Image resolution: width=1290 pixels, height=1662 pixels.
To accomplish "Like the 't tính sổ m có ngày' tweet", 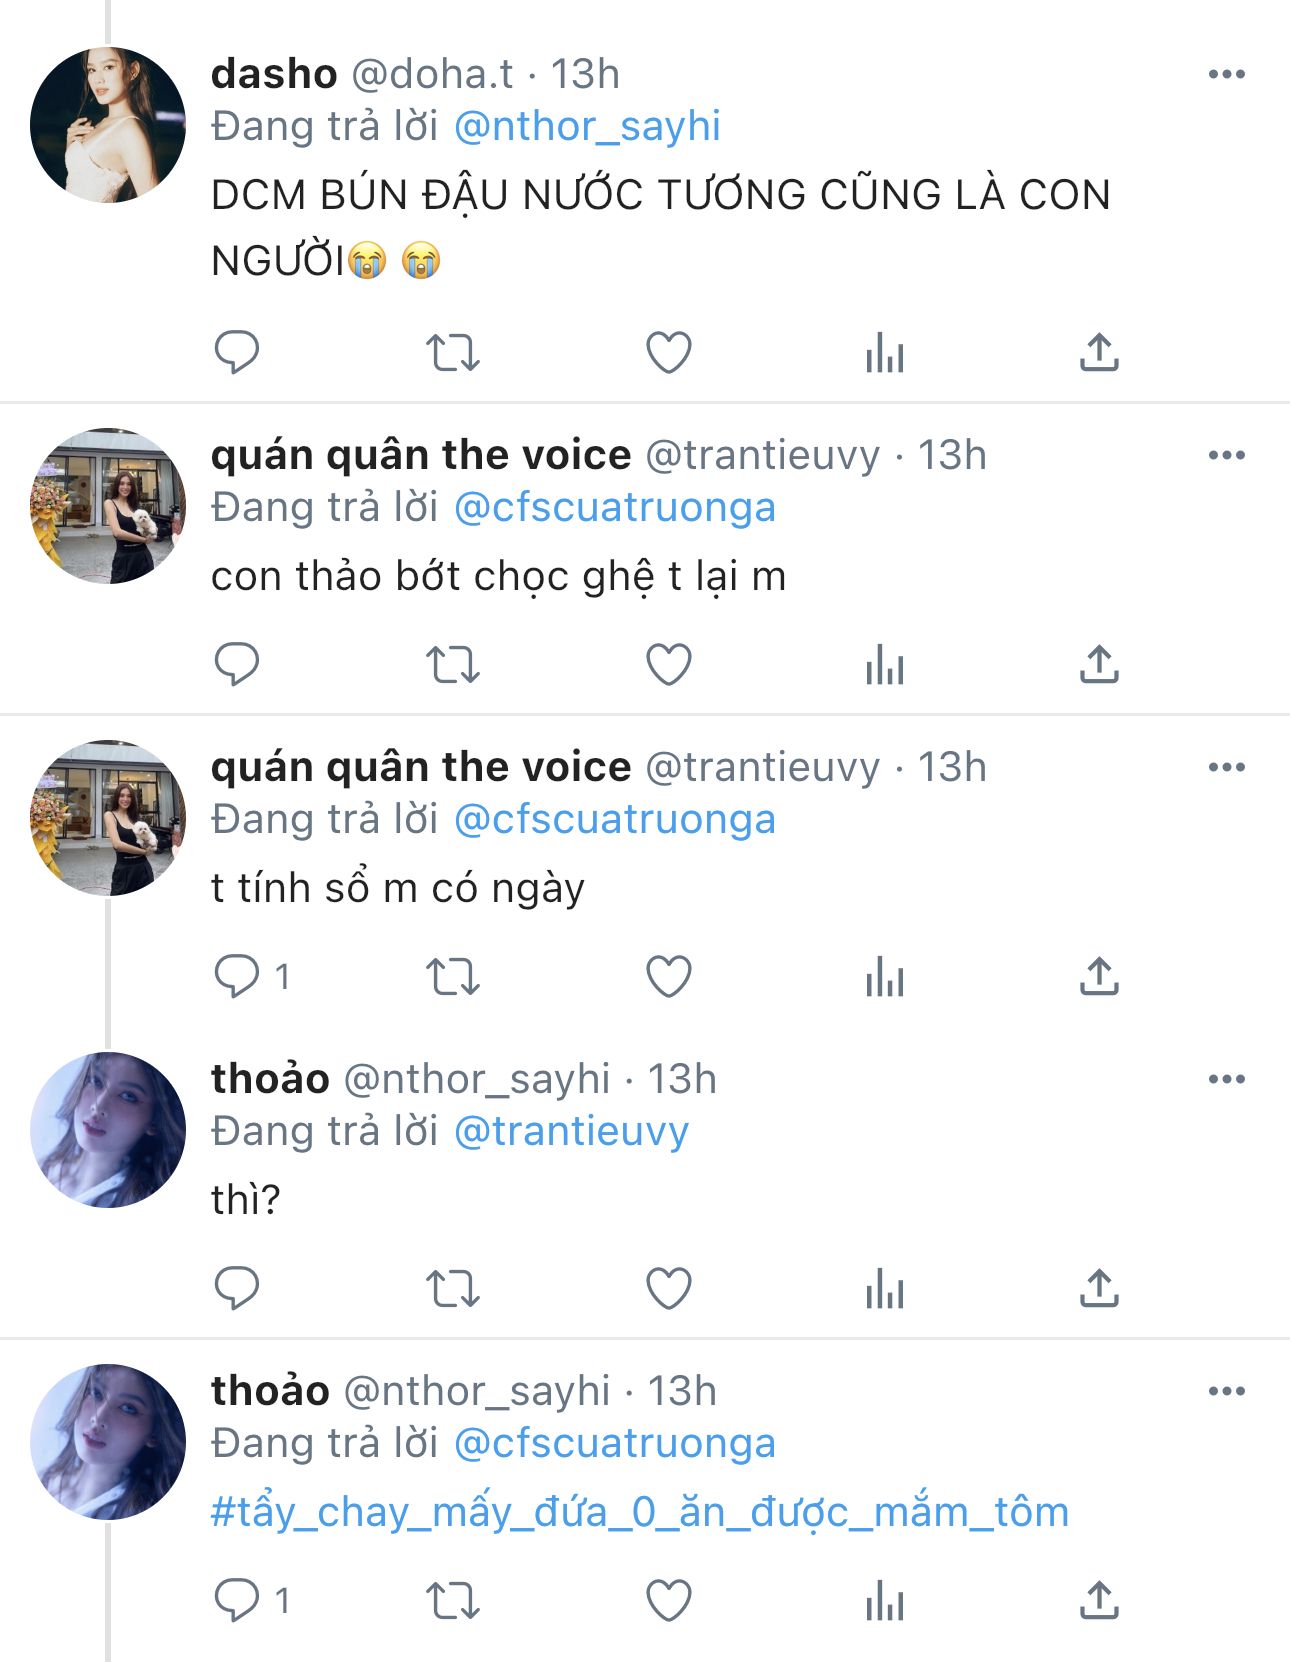I will (669, 977).
